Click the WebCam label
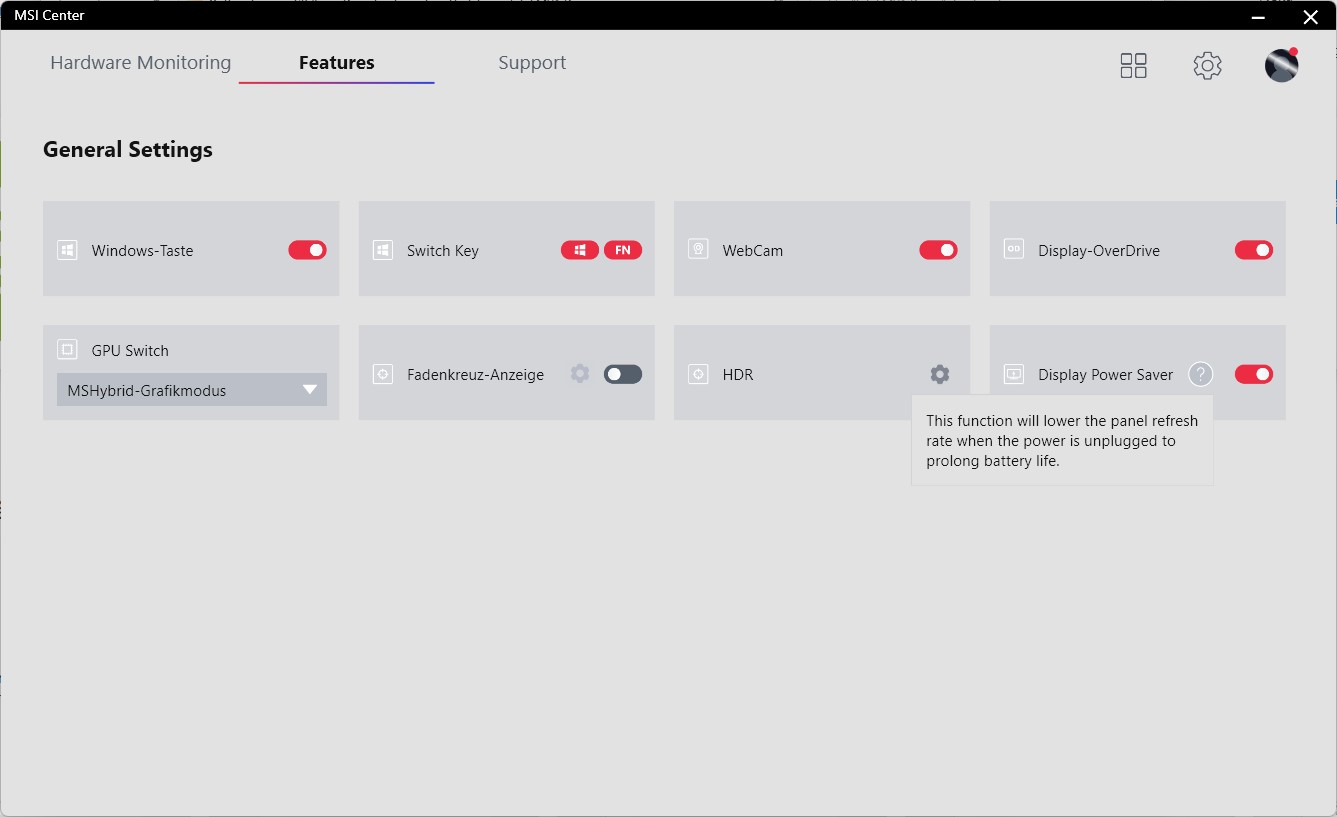The width and height of the screenshot is (1337, 817). (x=753, y=251)
